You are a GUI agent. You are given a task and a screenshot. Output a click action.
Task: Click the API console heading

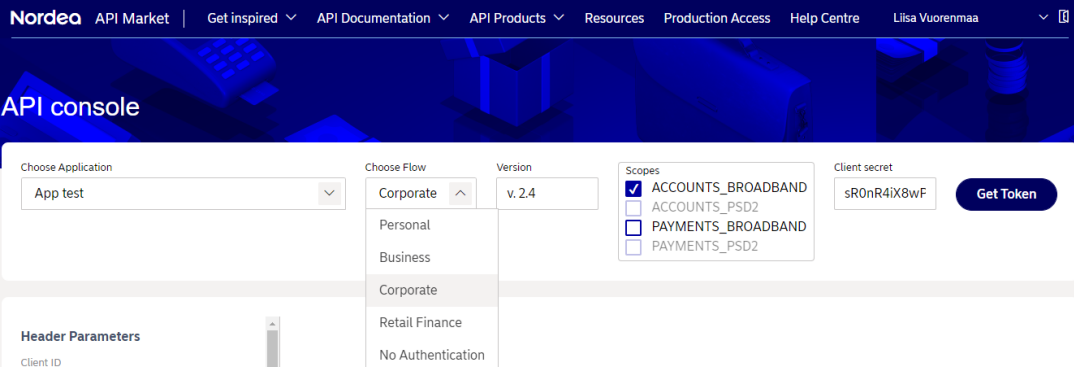[71, 107]
